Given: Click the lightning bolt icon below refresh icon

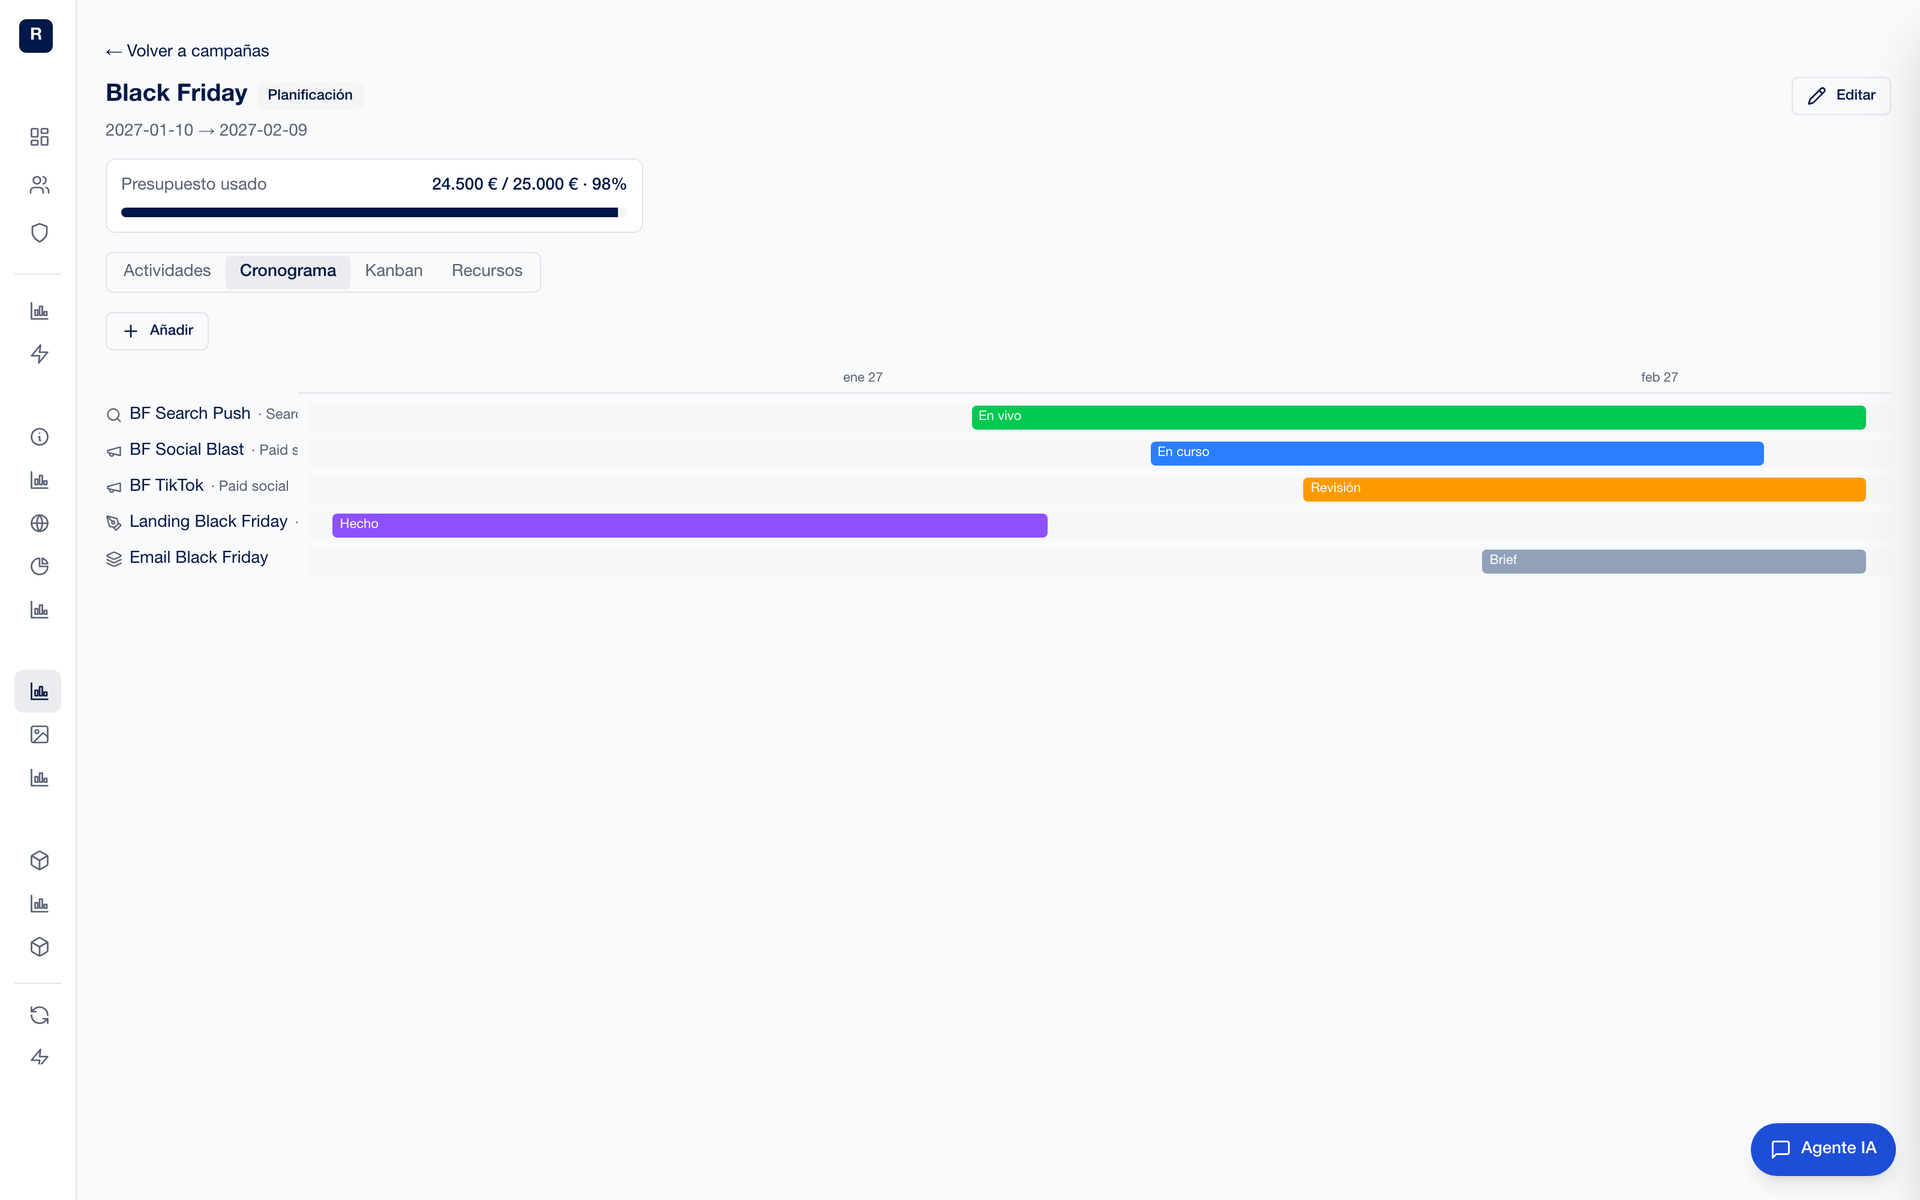Looking at the screenshot, I should 39,1057.
